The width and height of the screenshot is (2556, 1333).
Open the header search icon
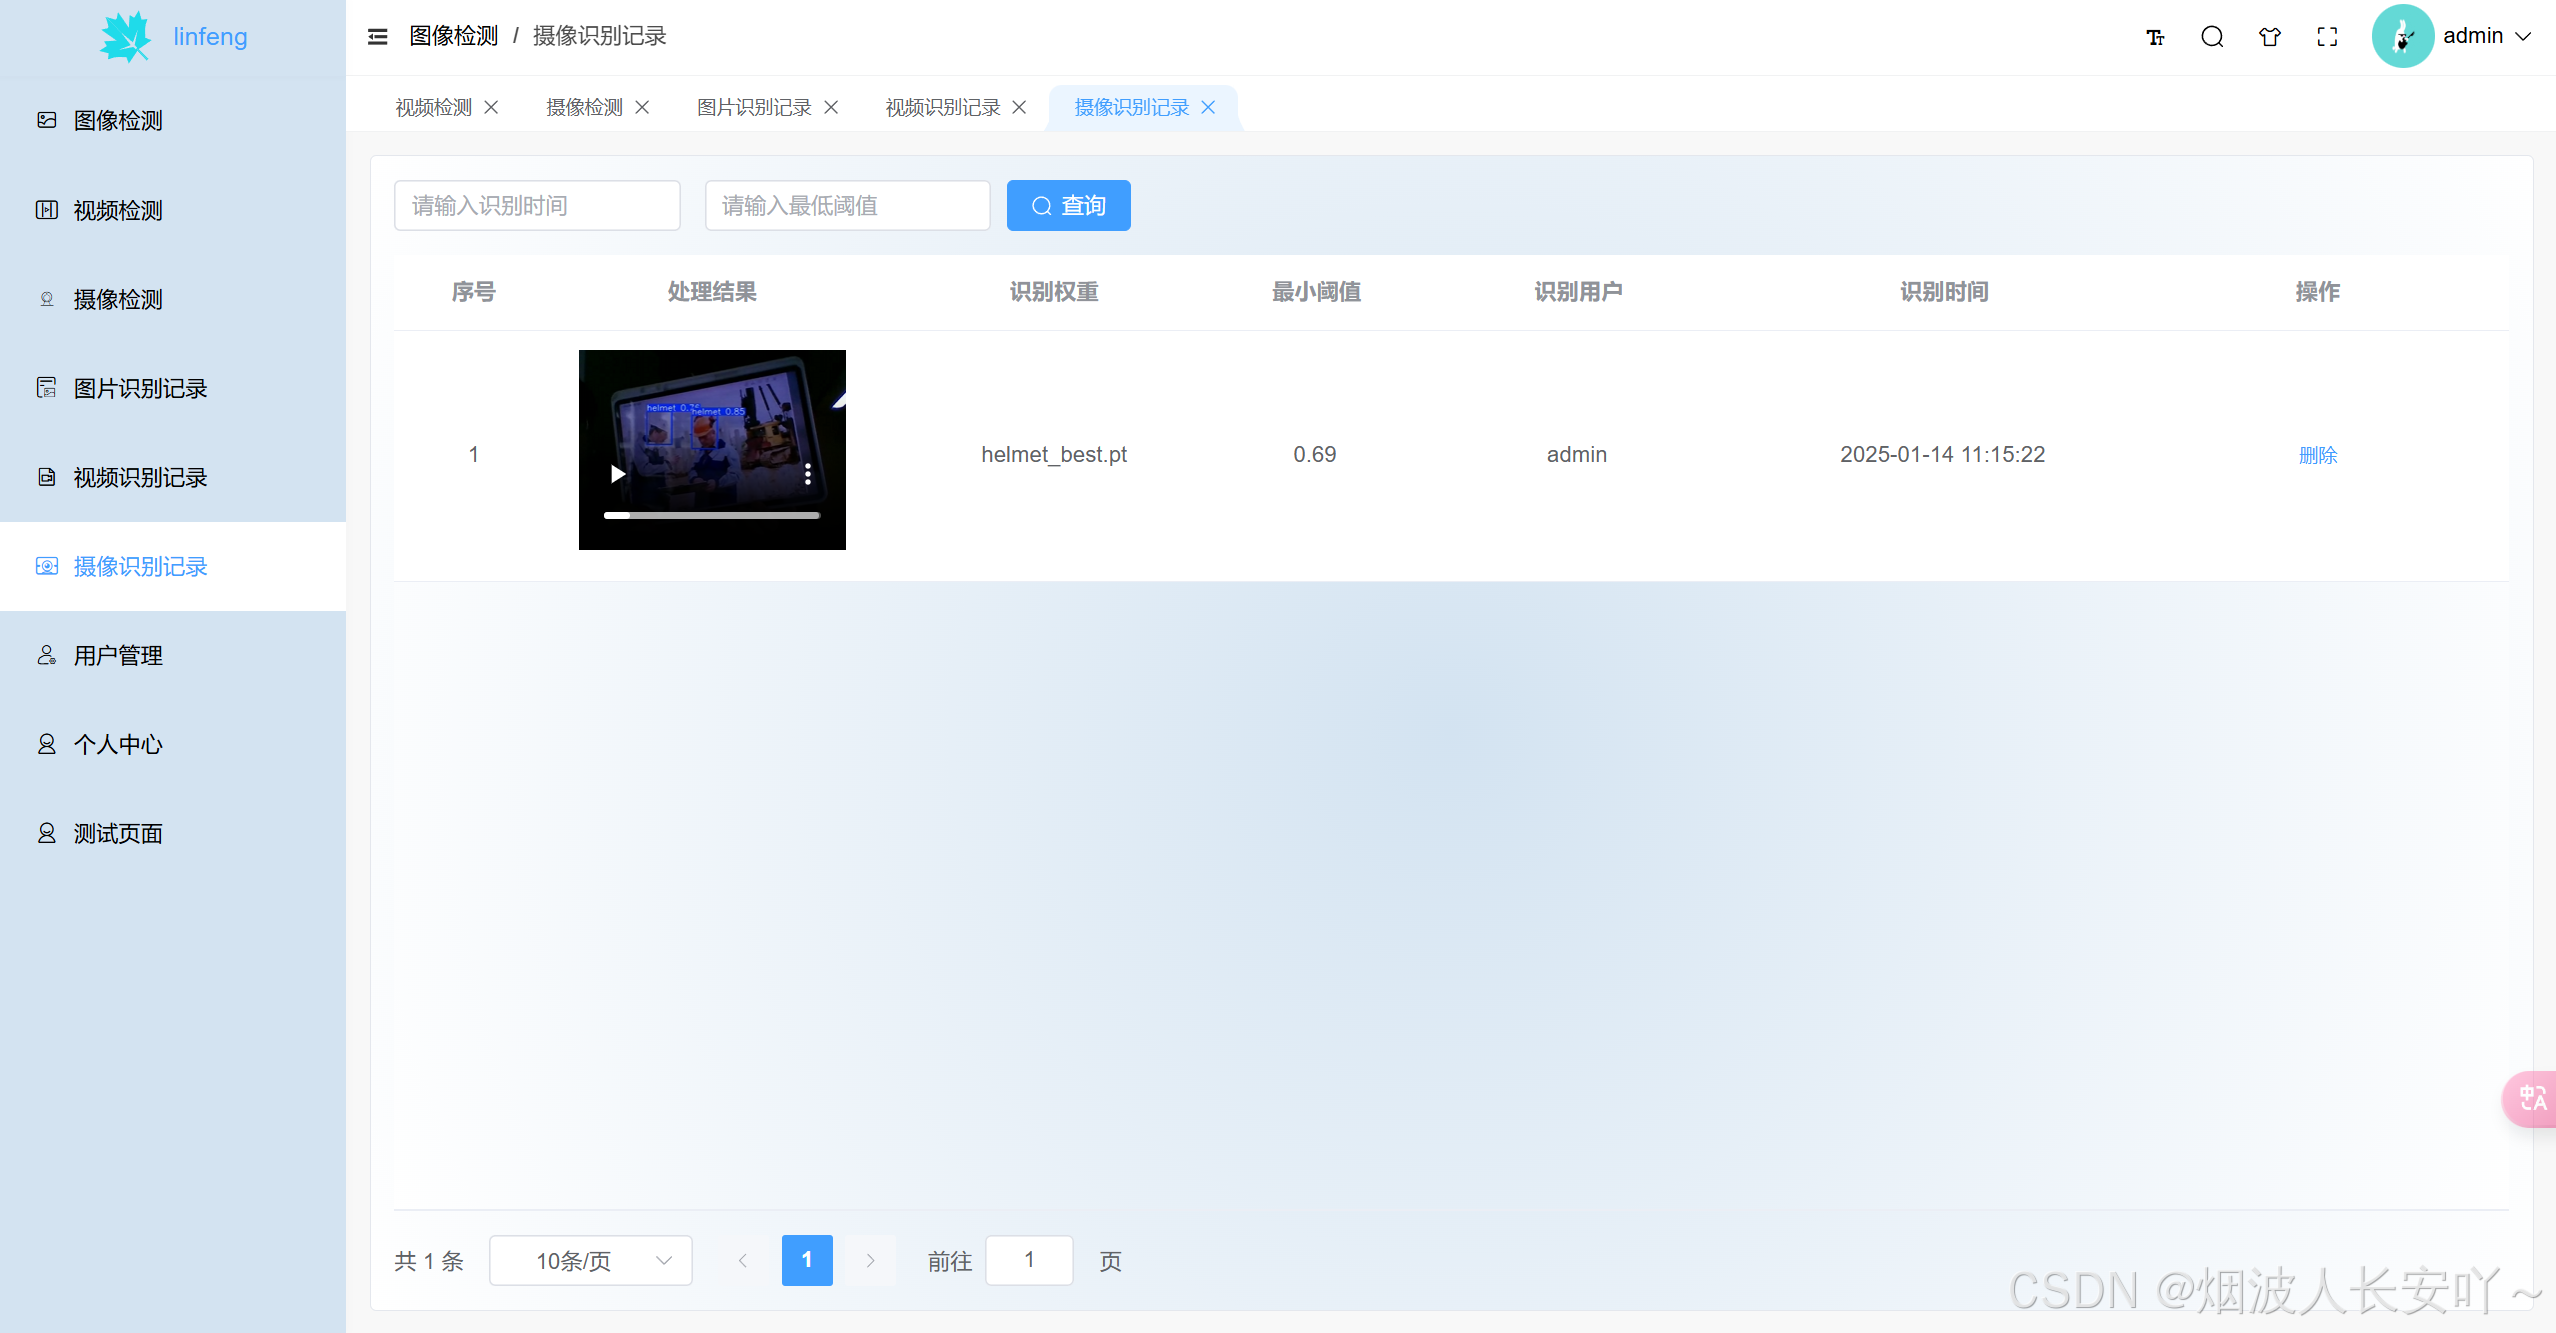coord(2212,37)
